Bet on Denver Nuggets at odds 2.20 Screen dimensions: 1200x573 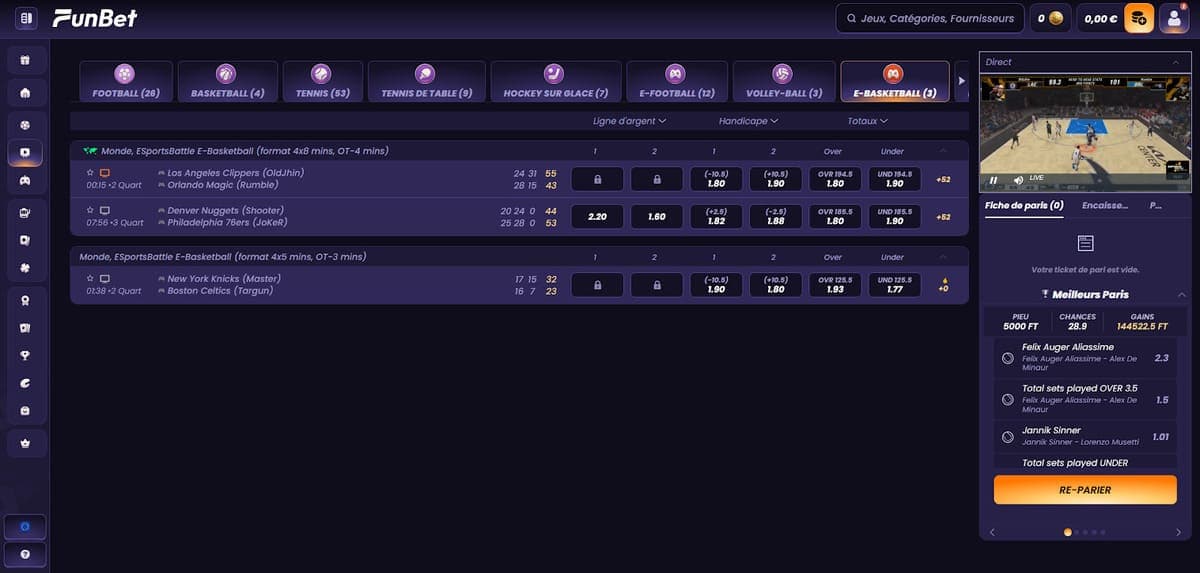597,217
